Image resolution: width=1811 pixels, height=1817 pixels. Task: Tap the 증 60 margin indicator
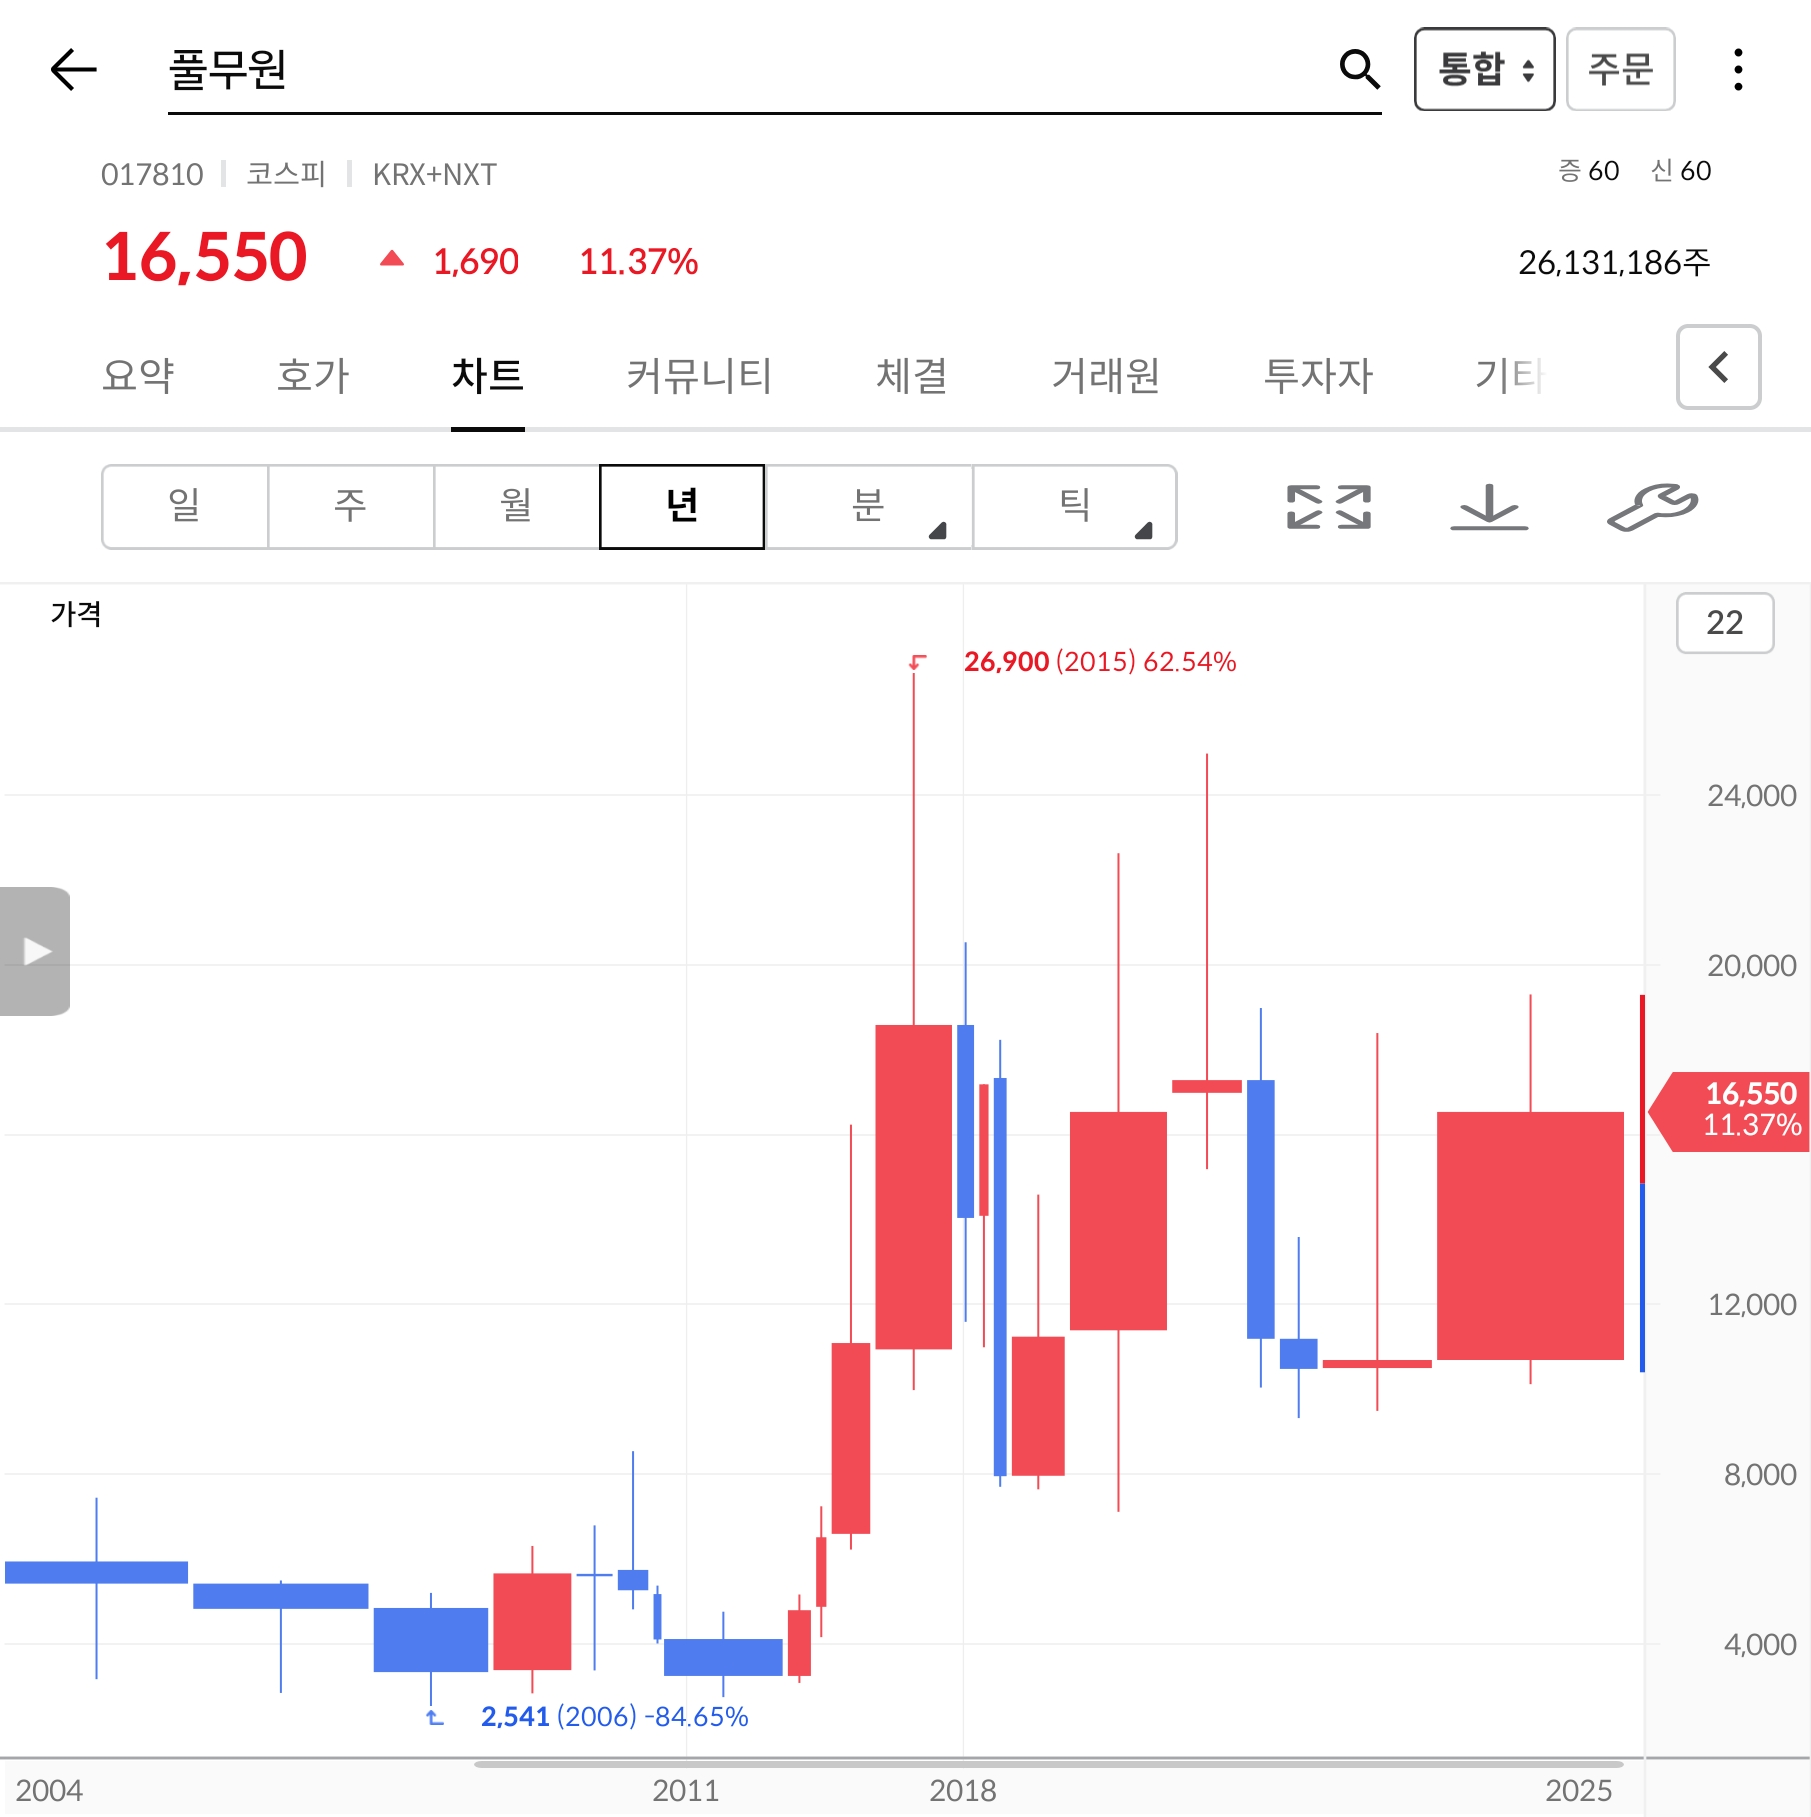coord(1588,171)
